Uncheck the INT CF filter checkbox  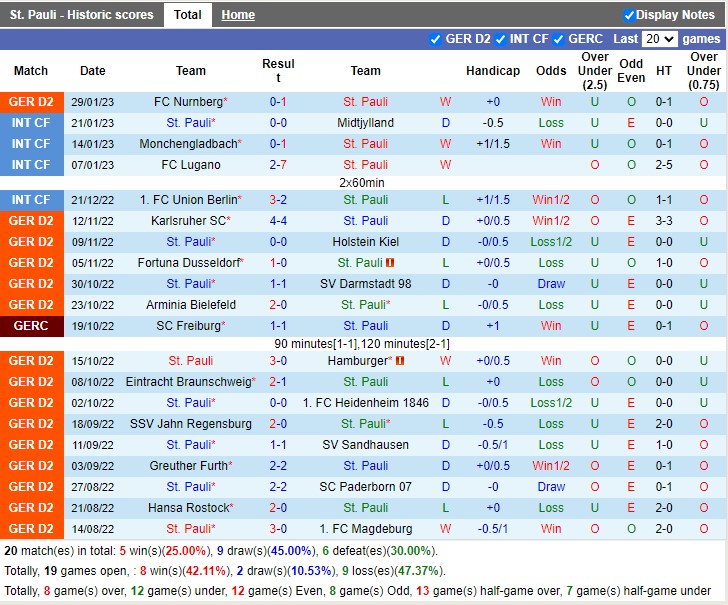499,39
